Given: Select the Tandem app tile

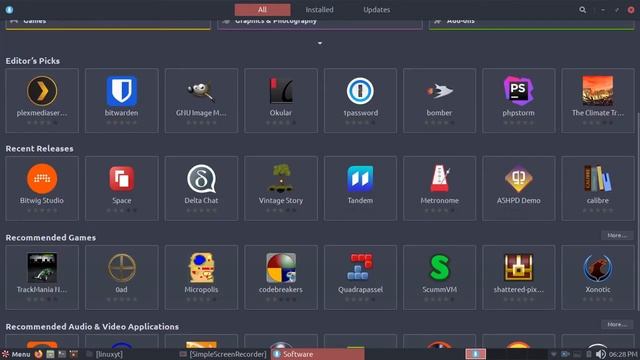Looking at the screenshot, I should [x=360, y=188].
